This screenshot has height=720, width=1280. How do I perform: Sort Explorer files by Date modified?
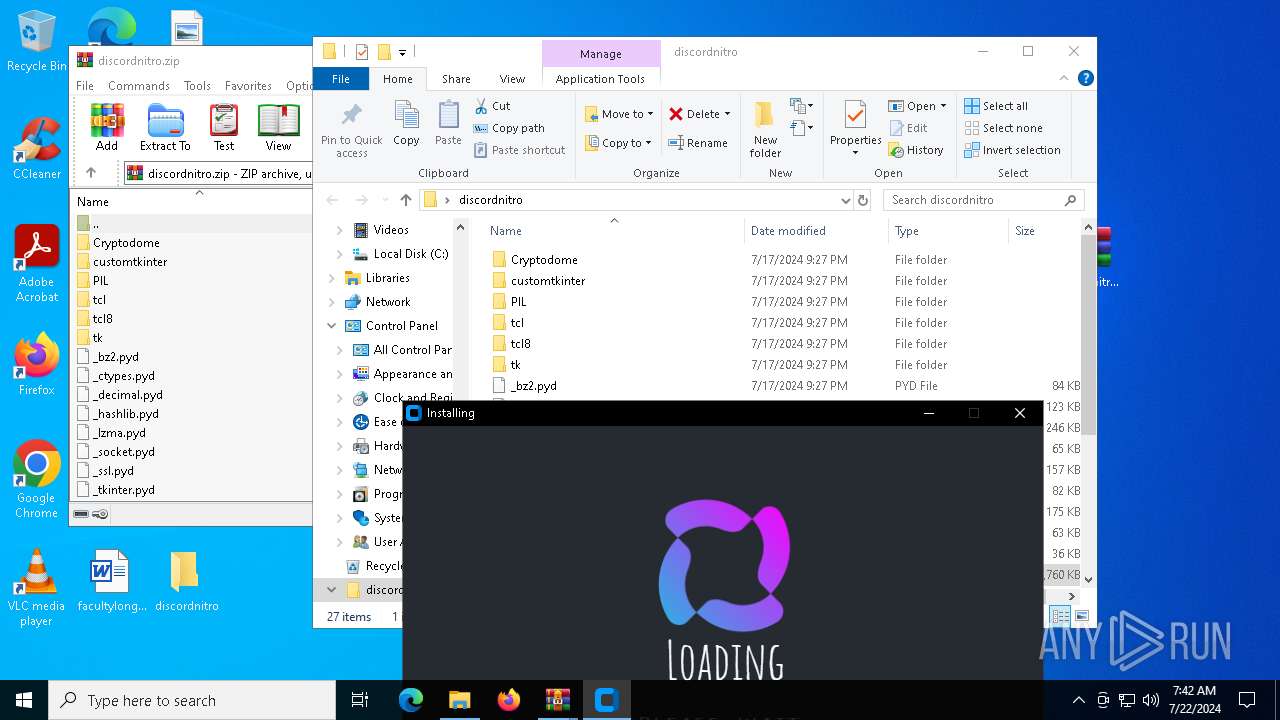tap(788, 231)
